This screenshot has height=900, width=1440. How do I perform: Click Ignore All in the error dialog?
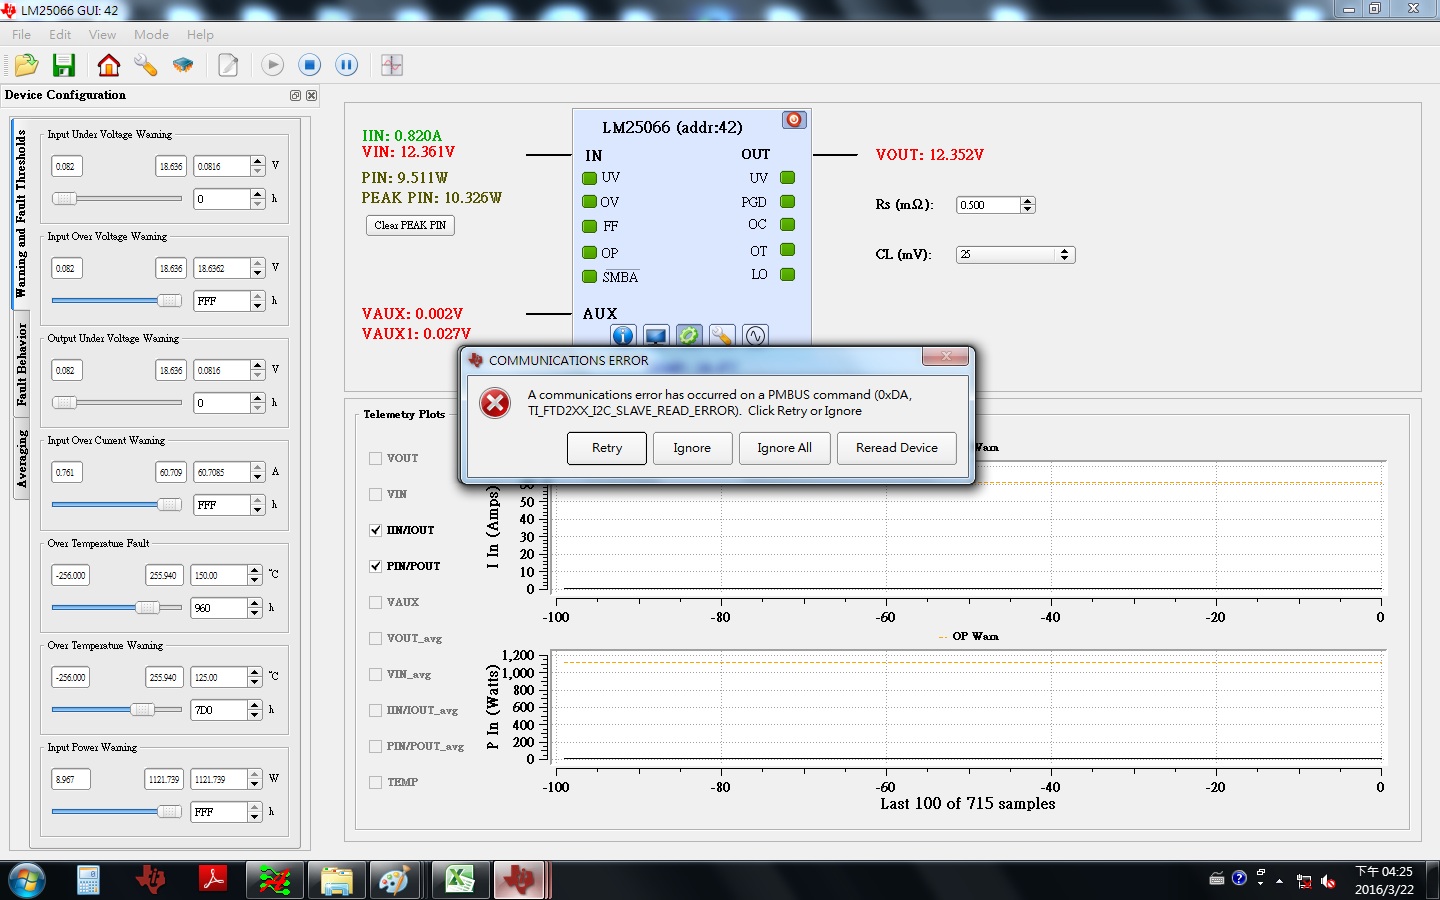[x=784, y=448]
